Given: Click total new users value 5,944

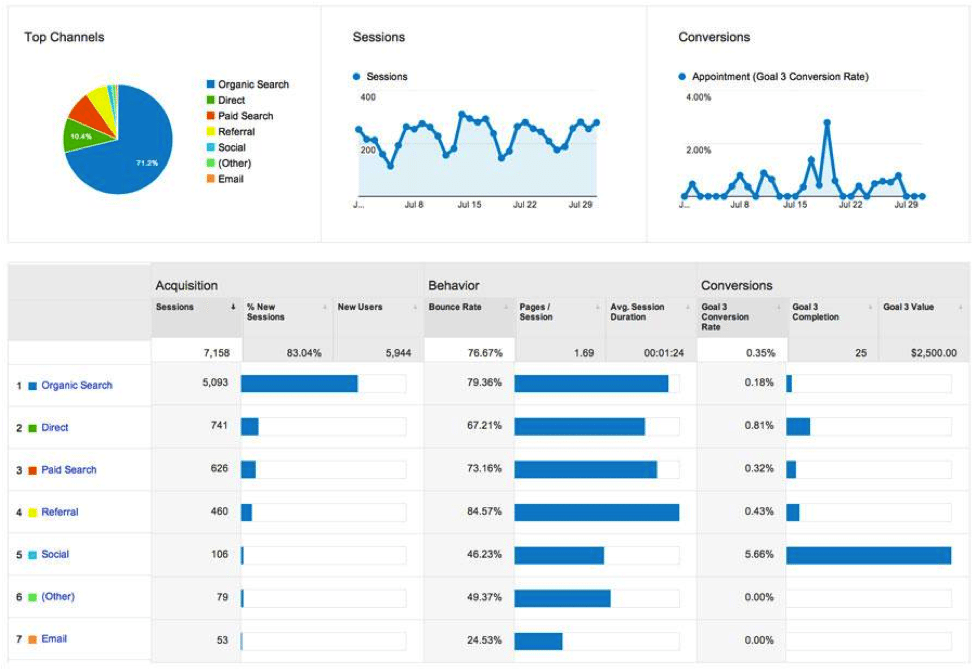Looking at the screenshot, I should [398, 353].
